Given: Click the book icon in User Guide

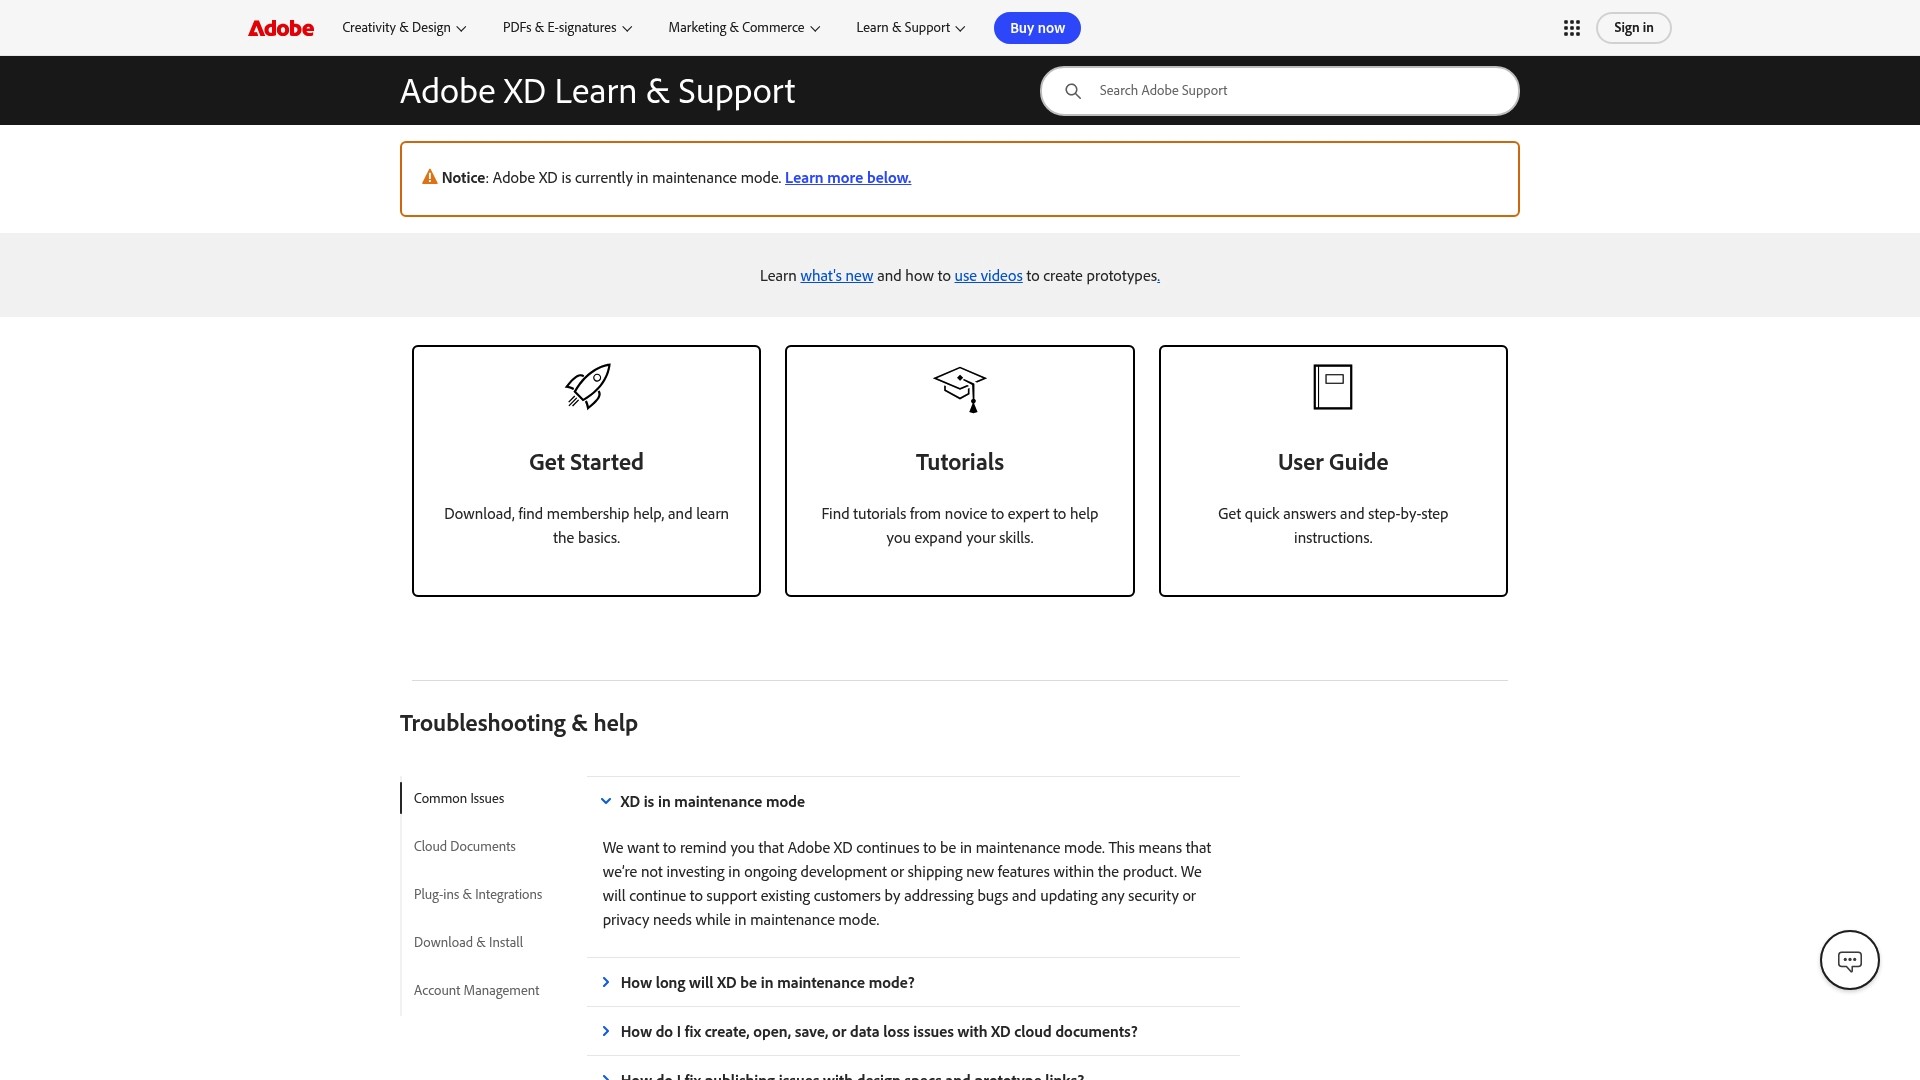Looking at the screenshot, I should (x=1332, y=387).
